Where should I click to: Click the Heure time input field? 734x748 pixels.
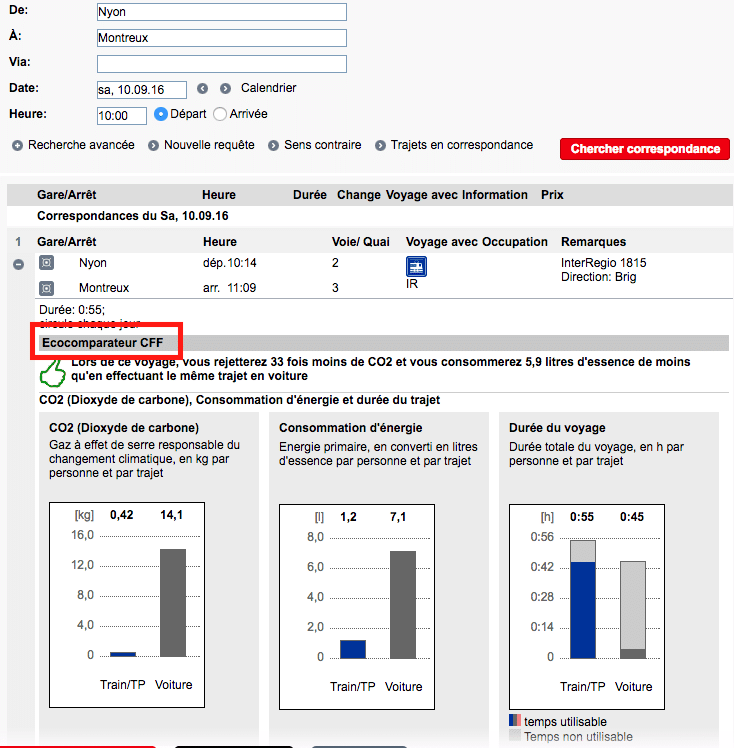click(122, 116)
